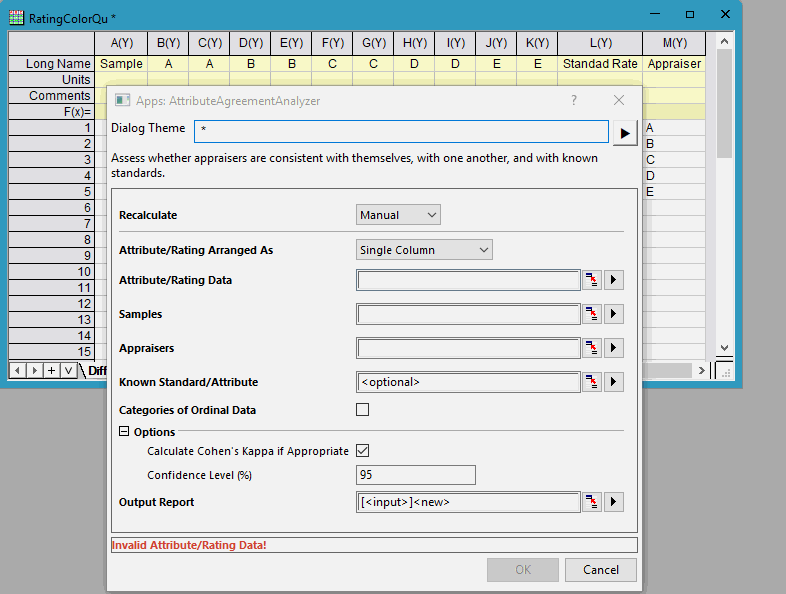Click the dialog help question mark
786x594 pixels.
(x=574, y=100)
